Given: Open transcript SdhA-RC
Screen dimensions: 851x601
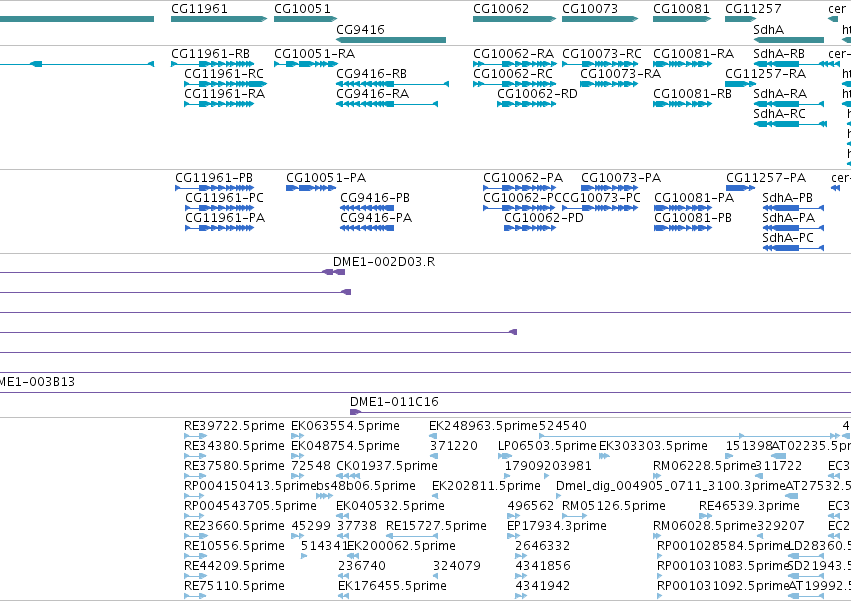Looking at the screenshot, I should tap(779, 113).
